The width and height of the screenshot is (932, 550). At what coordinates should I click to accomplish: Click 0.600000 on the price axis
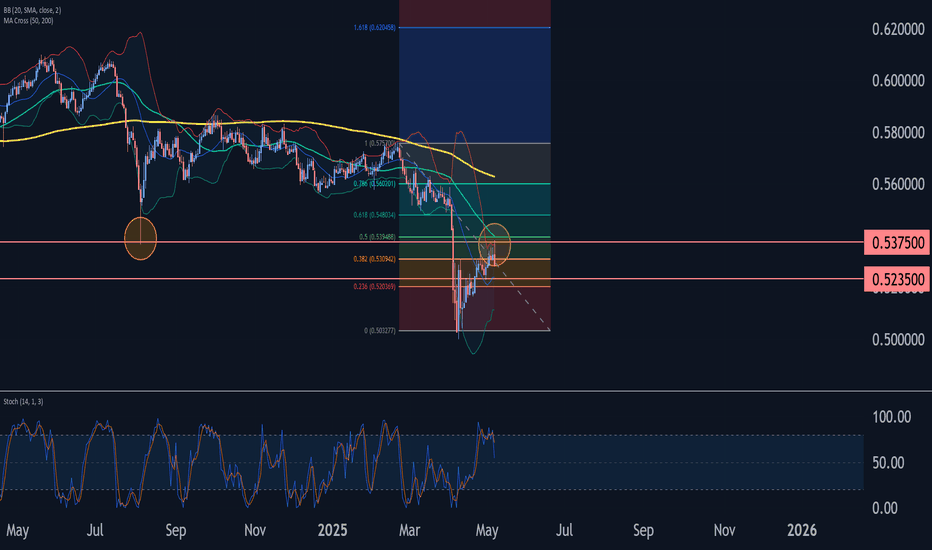pos(898,81)
